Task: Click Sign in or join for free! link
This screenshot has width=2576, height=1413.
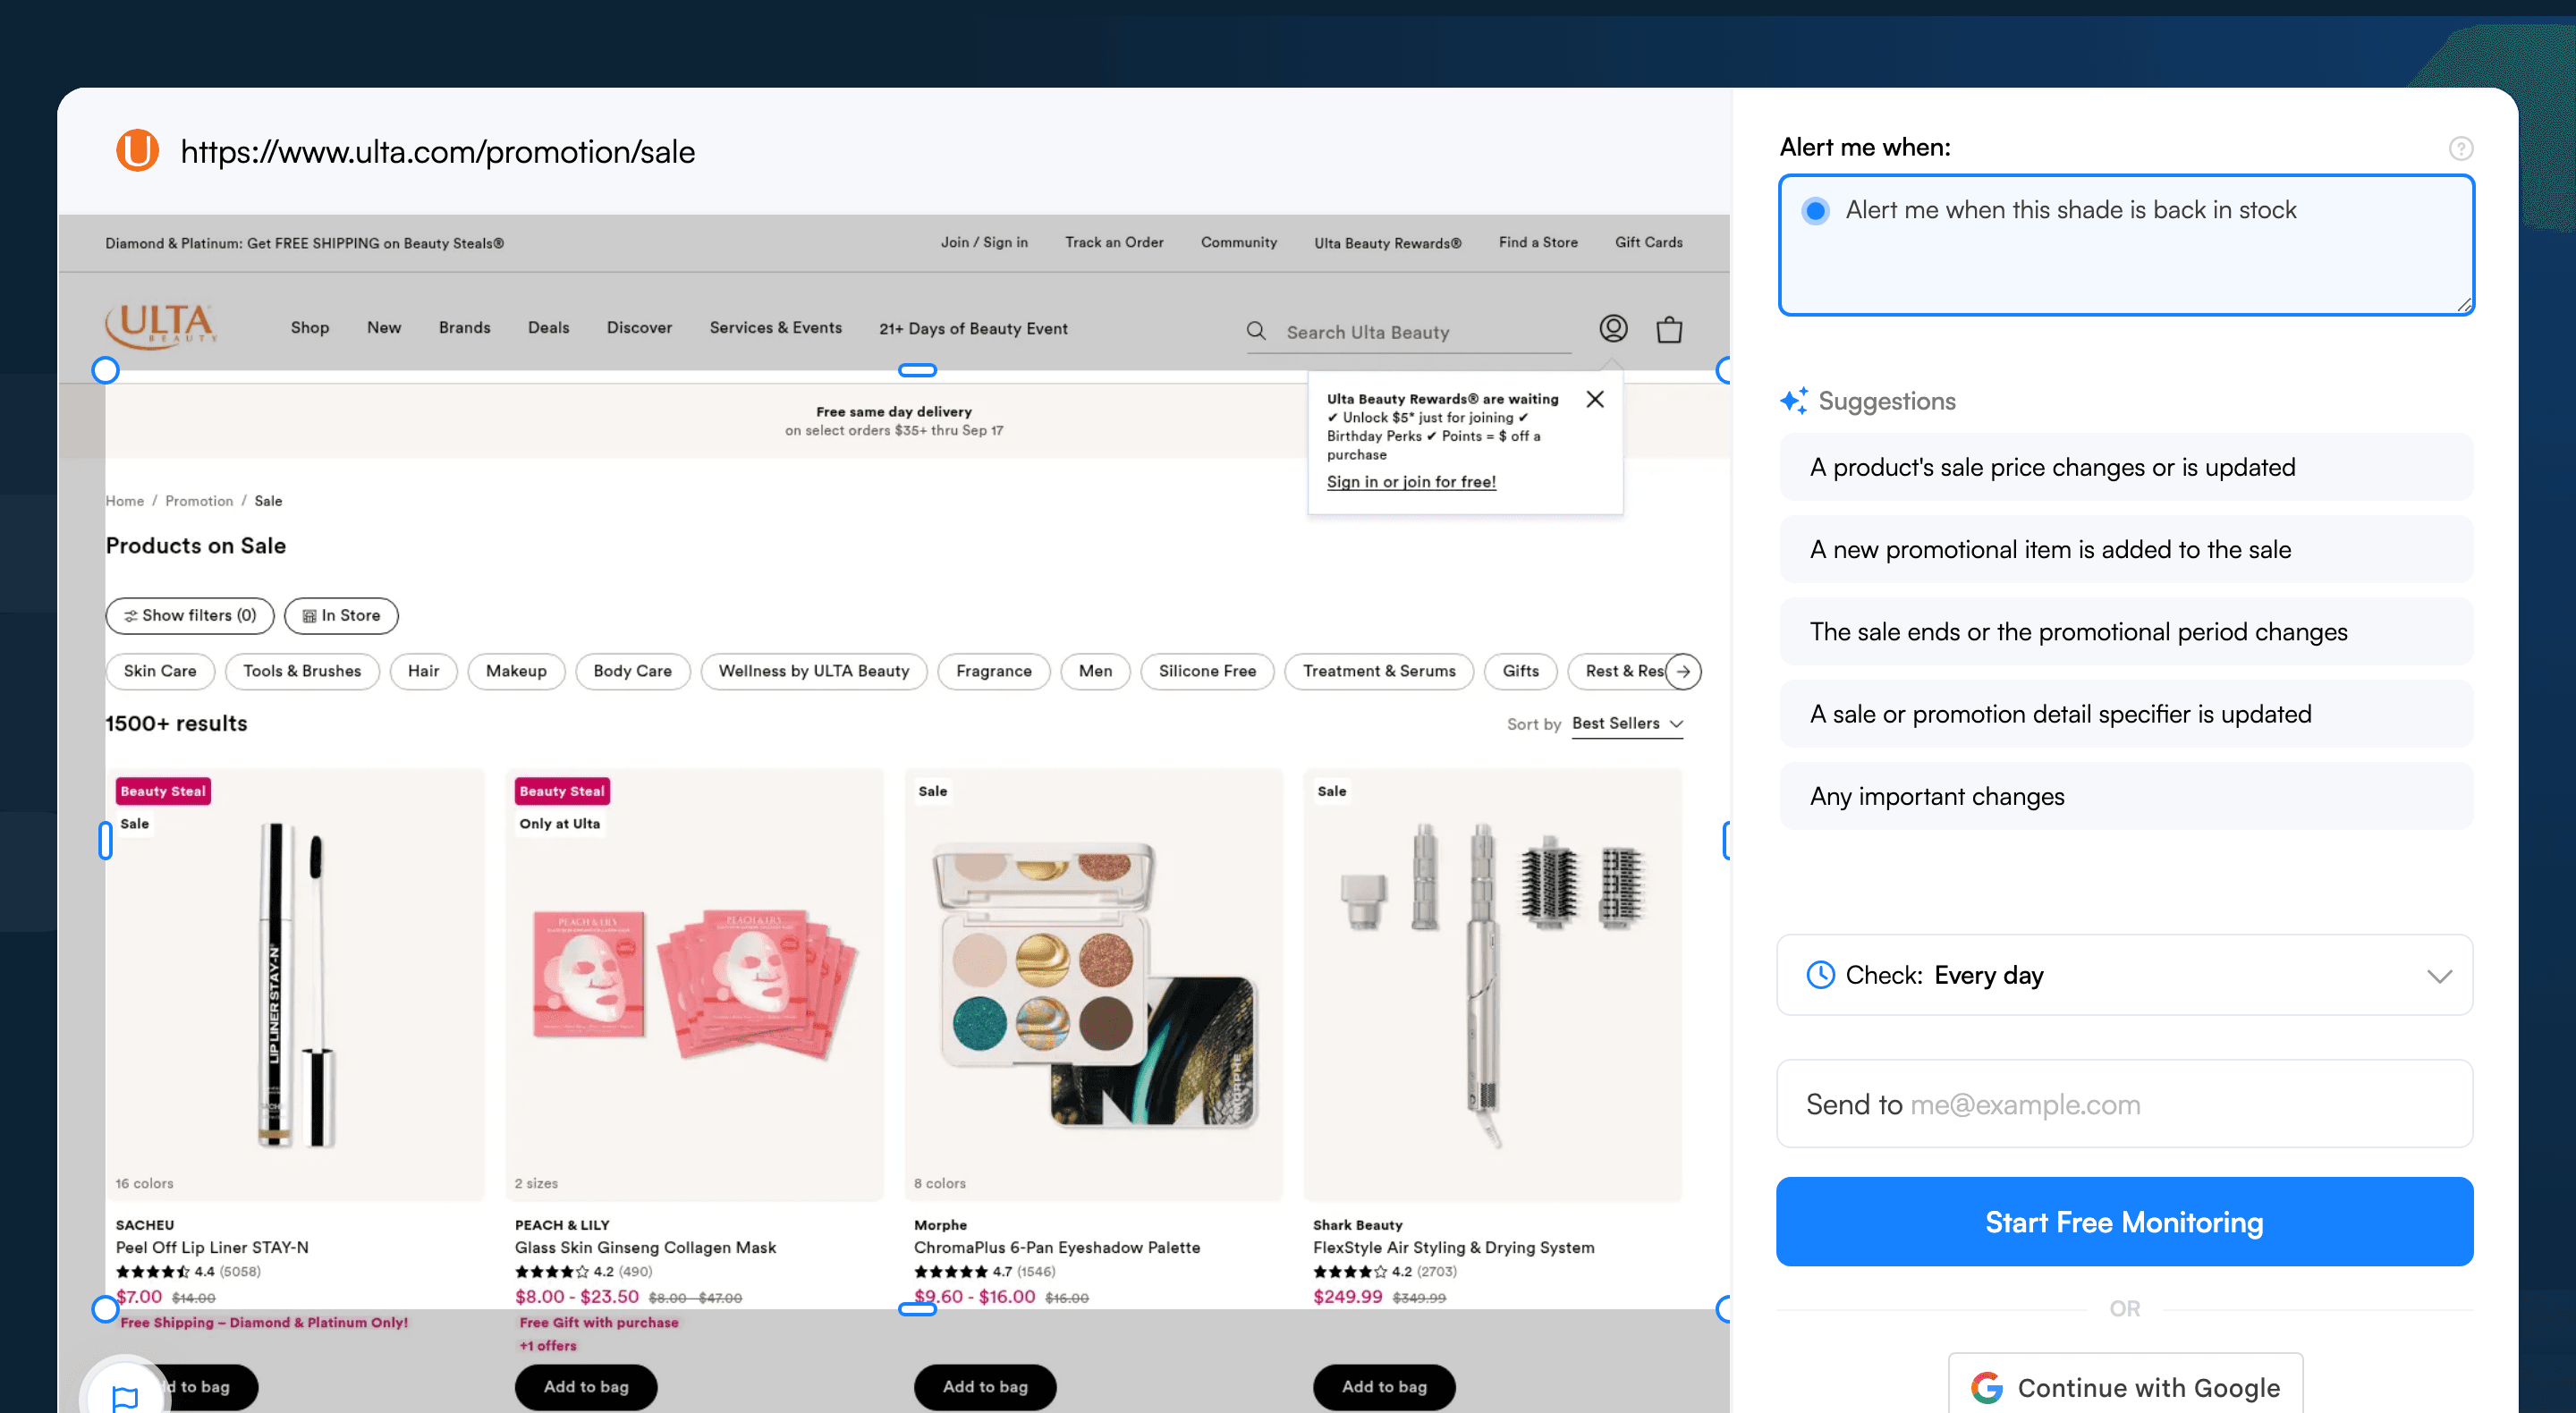Action: point(1411,482)
